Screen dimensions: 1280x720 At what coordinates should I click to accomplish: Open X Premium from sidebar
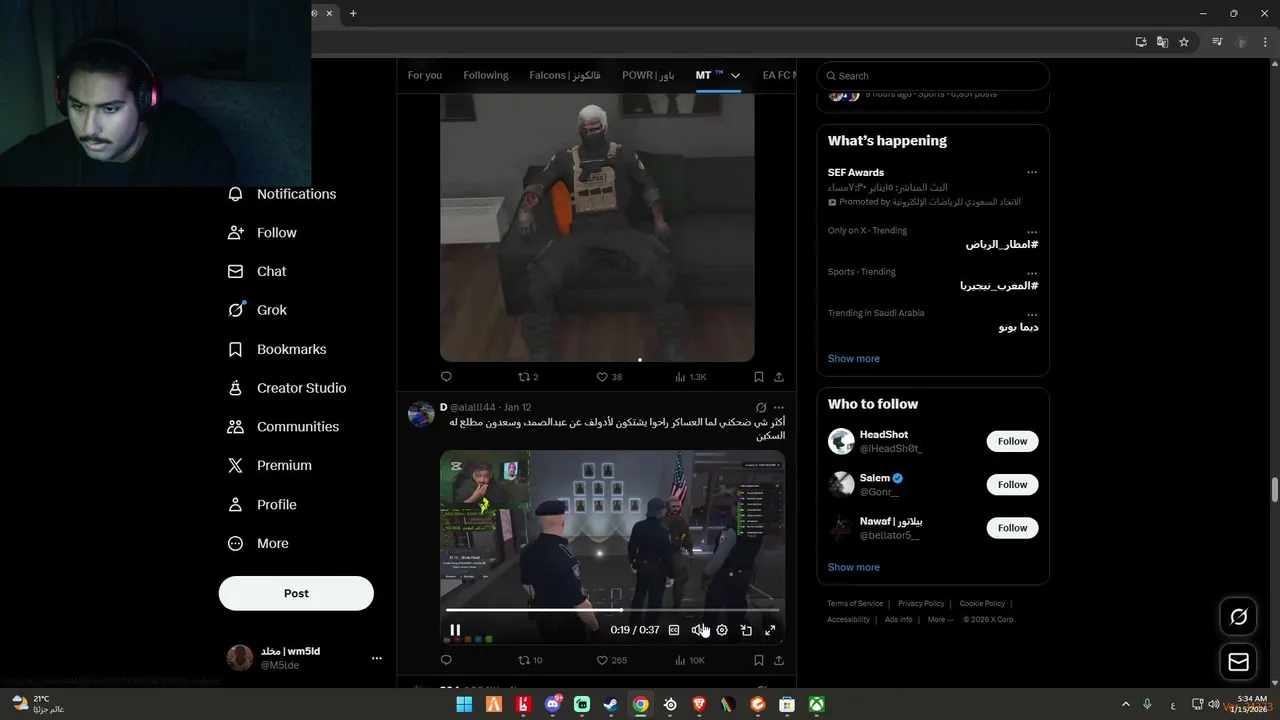coord(269,465)
